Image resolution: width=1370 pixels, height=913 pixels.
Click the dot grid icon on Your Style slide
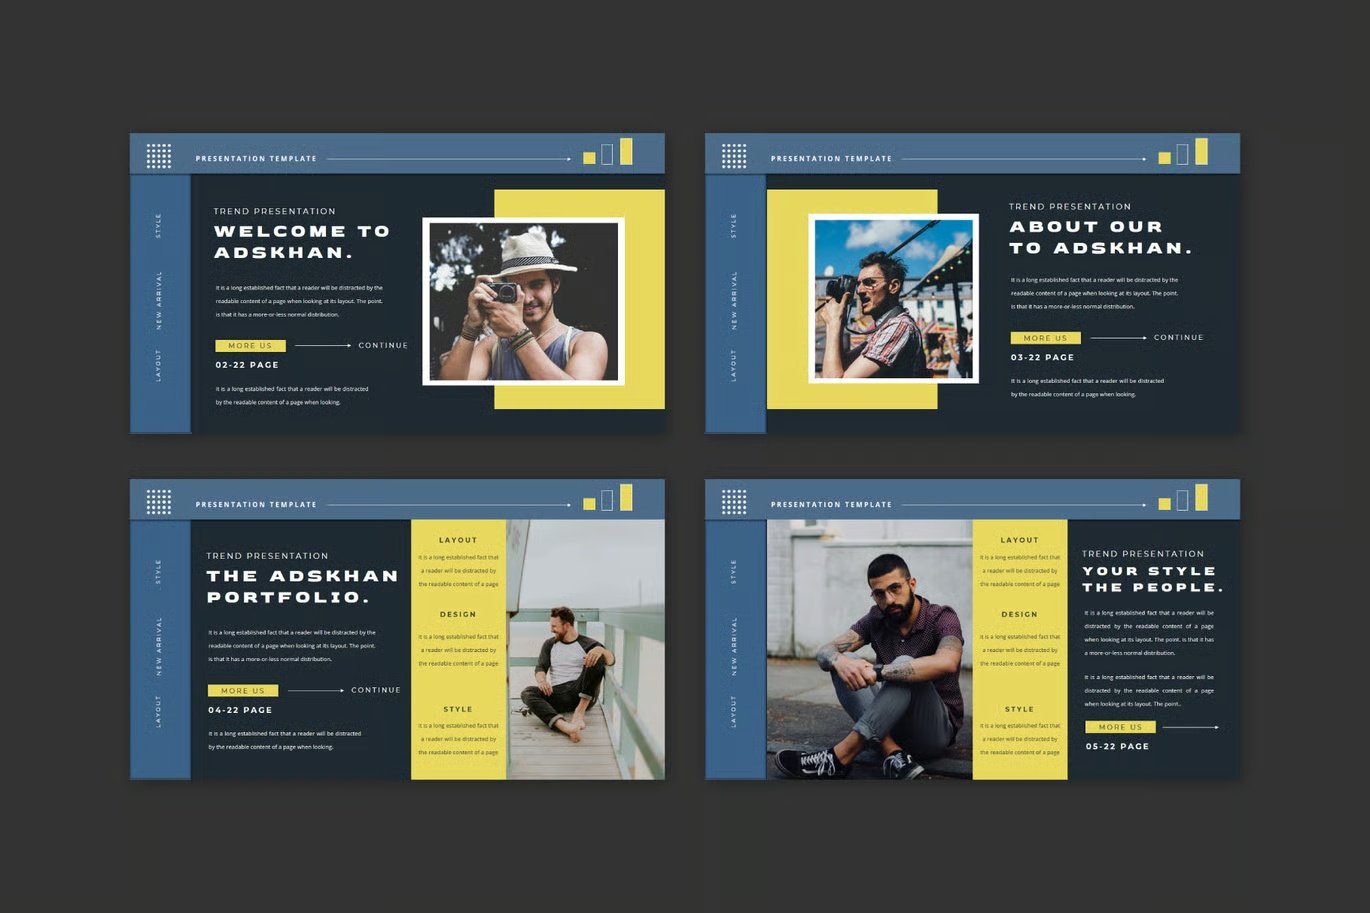734,502
